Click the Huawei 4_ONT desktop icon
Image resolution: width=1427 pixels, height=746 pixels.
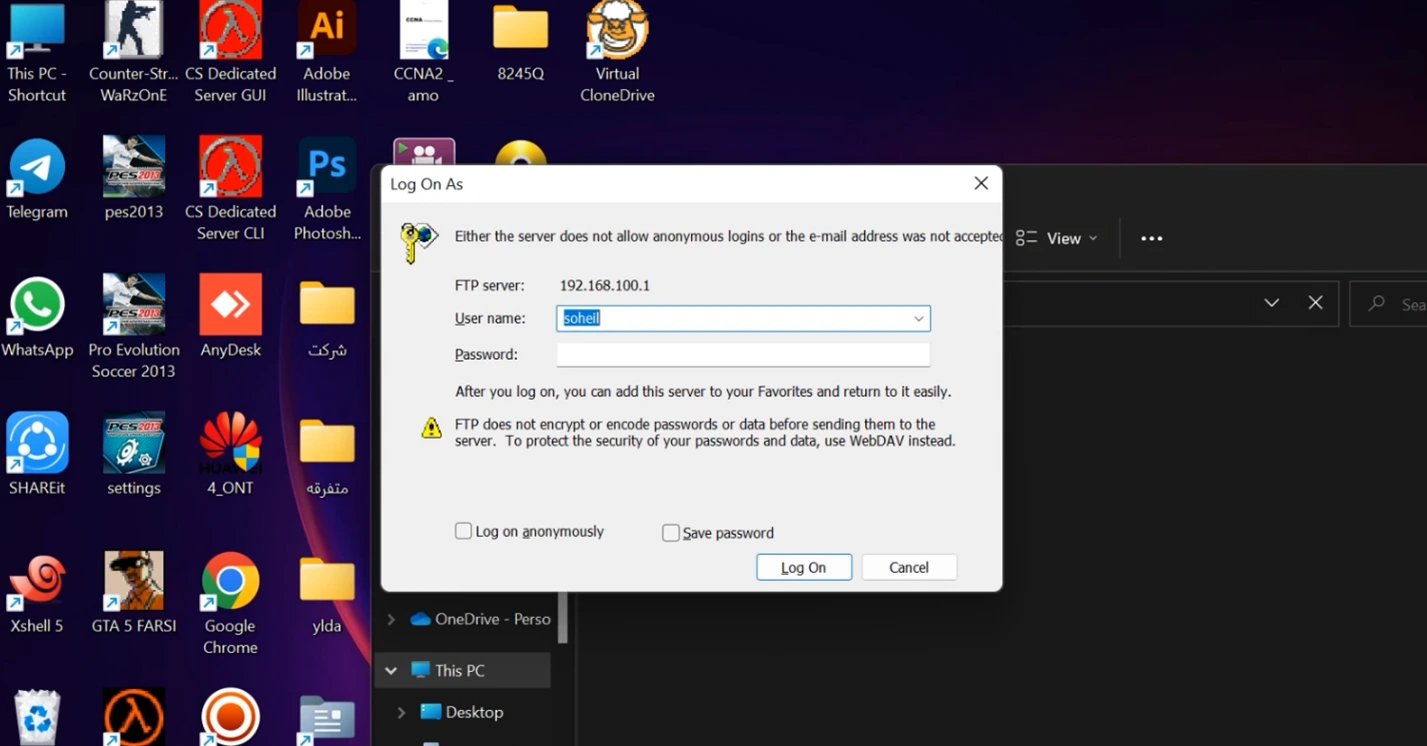(230, 456)
